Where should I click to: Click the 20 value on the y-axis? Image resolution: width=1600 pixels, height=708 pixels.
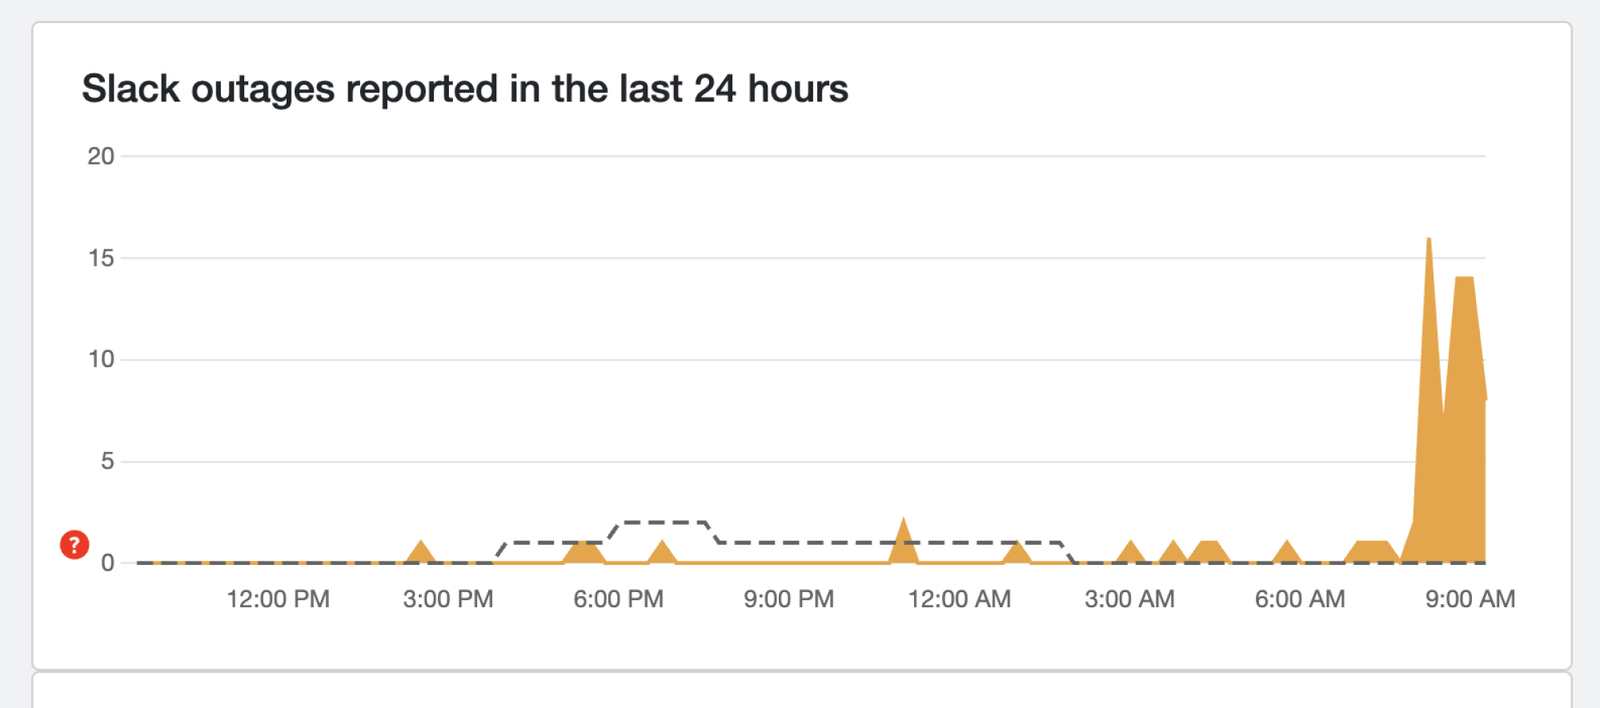tap(101, 156)
